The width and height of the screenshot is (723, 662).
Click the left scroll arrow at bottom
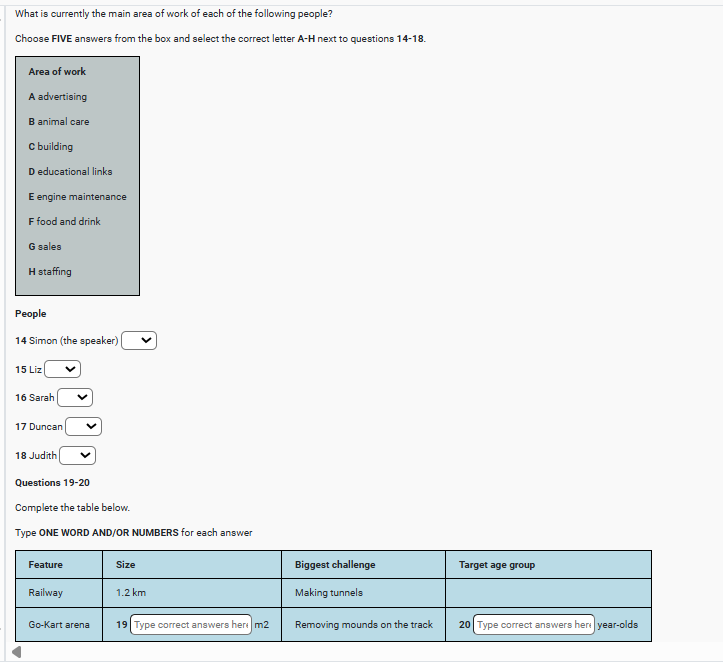(14, 653)
